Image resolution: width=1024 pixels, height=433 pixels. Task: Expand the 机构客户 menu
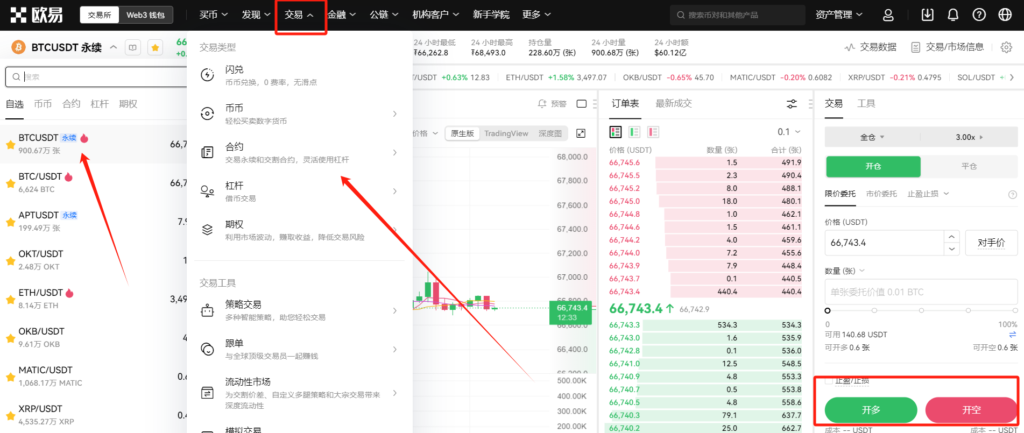coord(436,14)
